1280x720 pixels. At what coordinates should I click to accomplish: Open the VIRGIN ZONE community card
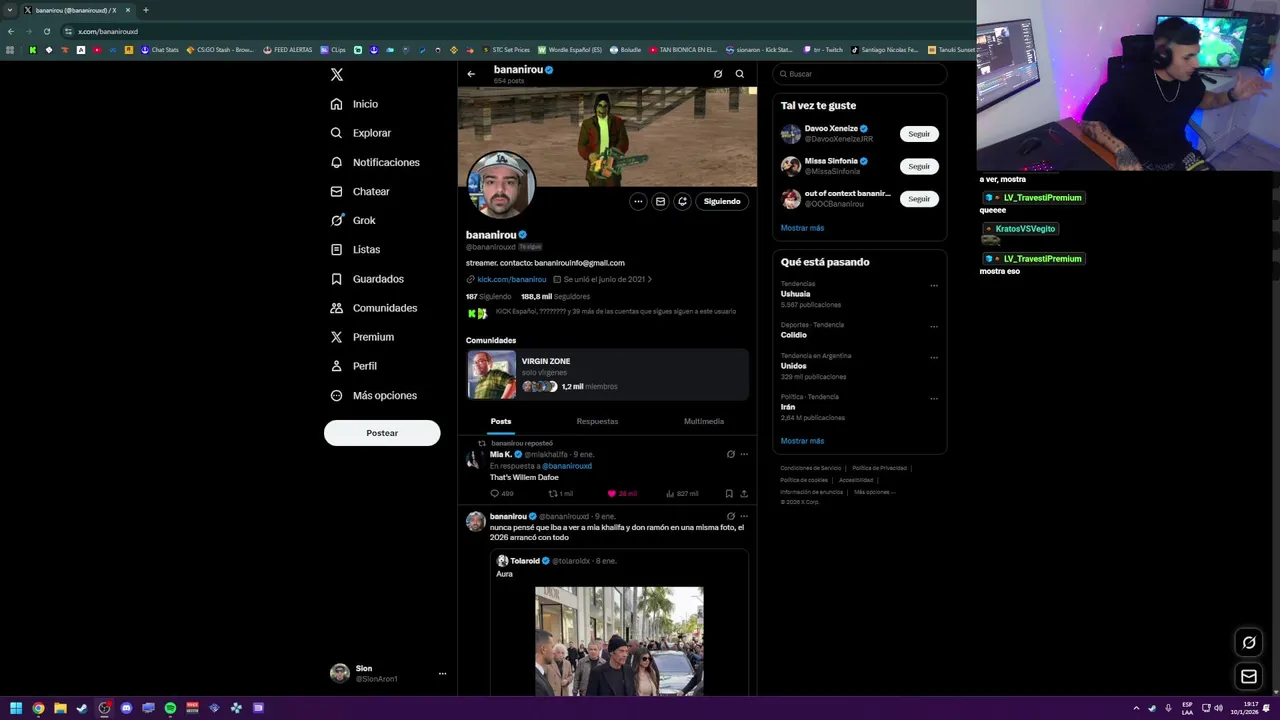coord(607,375)
